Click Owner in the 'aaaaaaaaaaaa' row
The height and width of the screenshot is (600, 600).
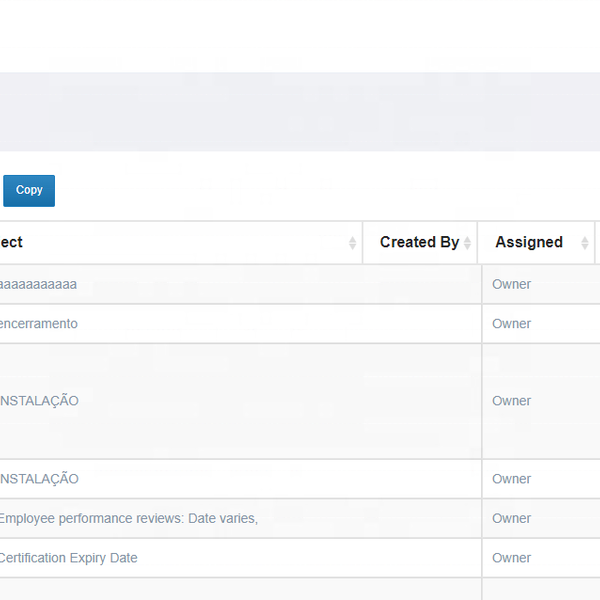click(511, 284)
